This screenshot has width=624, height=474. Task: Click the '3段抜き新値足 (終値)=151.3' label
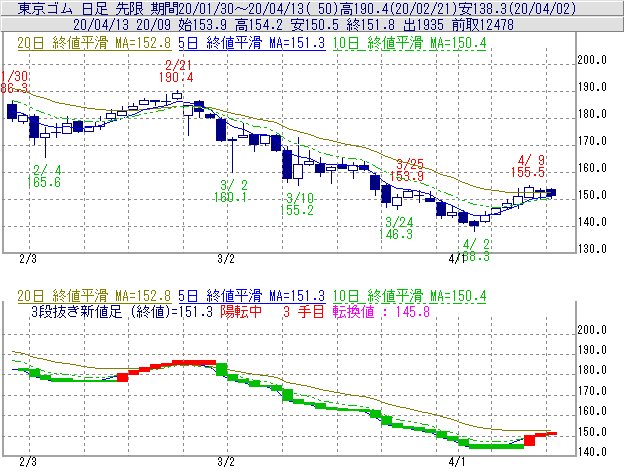122,312
